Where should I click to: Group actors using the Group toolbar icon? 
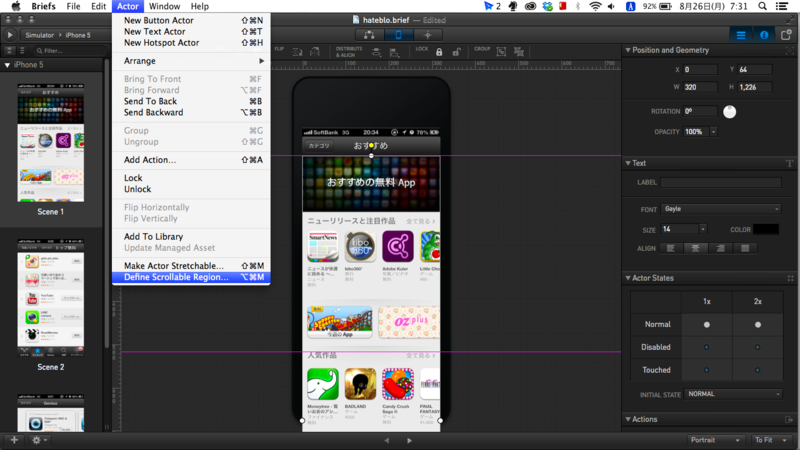point(502,52)
